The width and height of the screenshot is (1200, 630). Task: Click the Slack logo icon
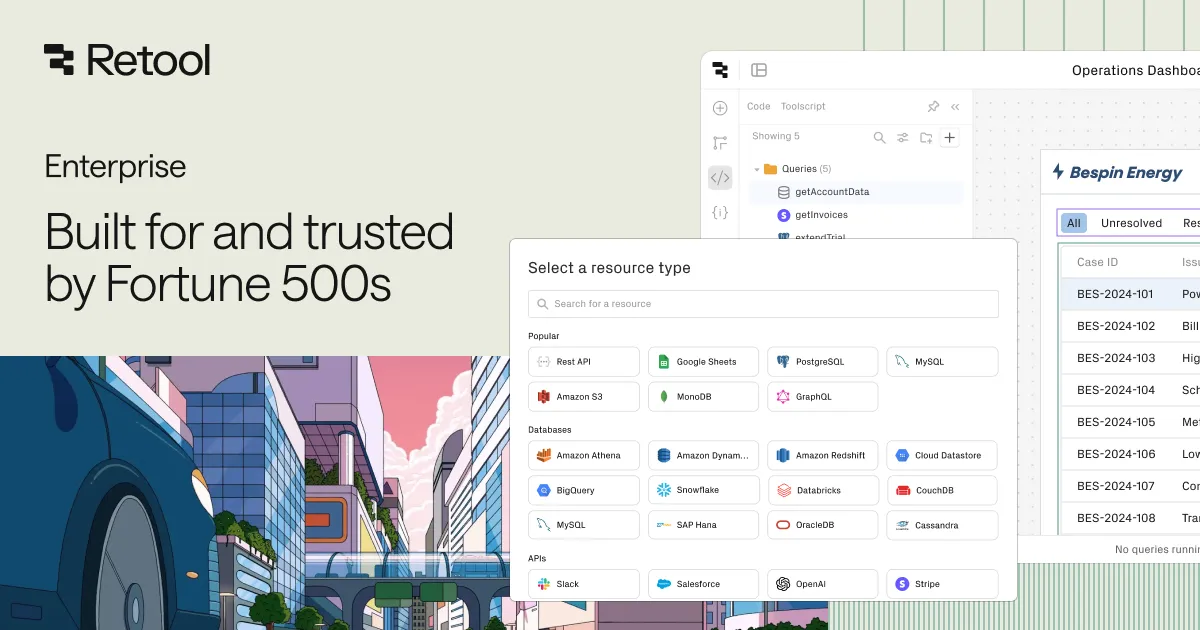544,584
